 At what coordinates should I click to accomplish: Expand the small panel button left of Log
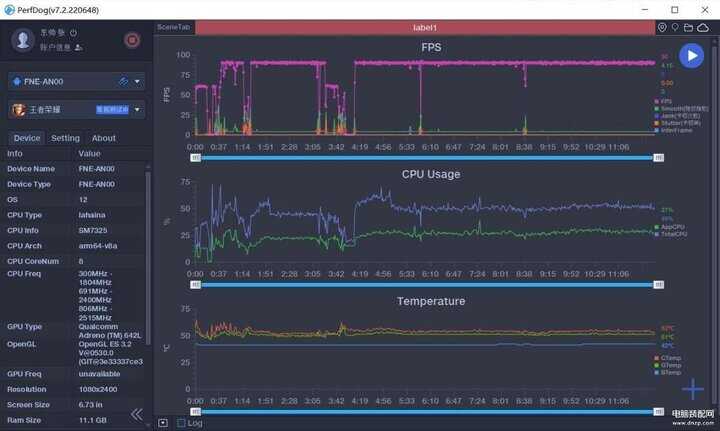point(163,423)
